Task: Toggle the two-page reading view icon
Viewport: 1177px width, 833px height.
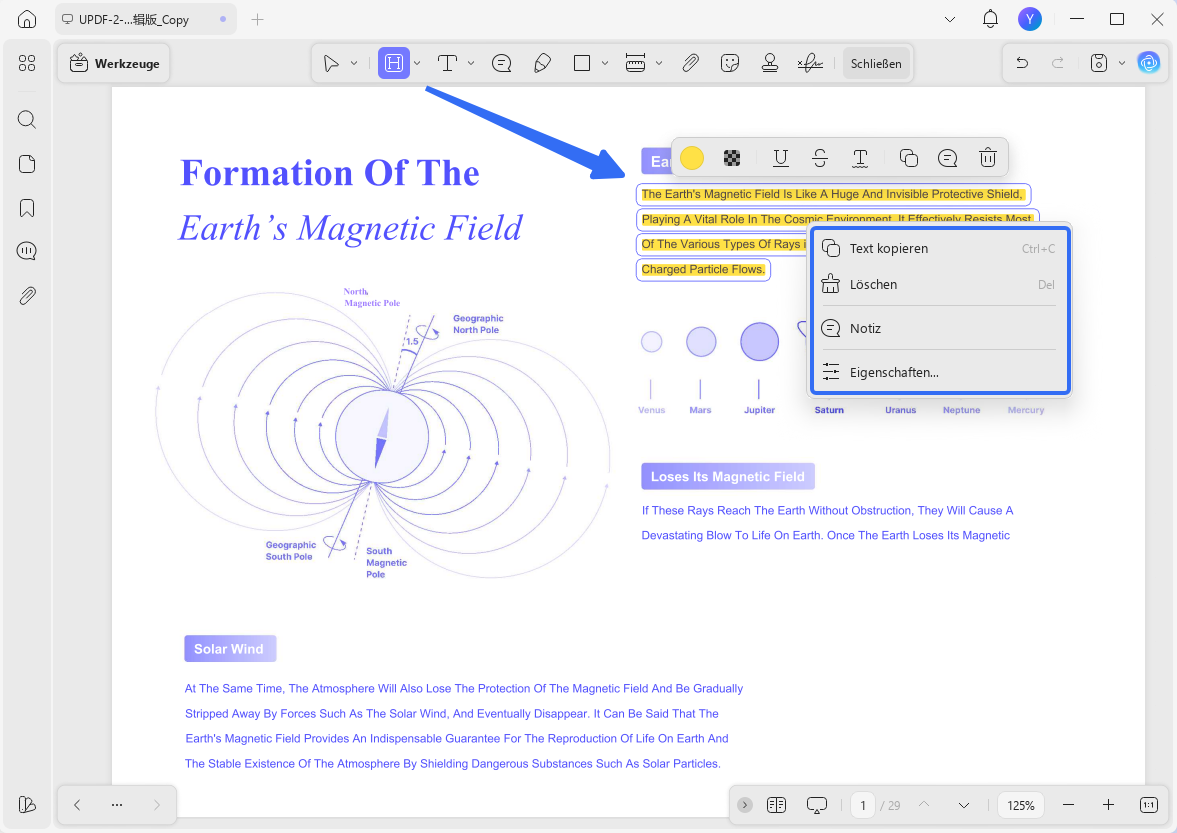Action: point(776,804)
